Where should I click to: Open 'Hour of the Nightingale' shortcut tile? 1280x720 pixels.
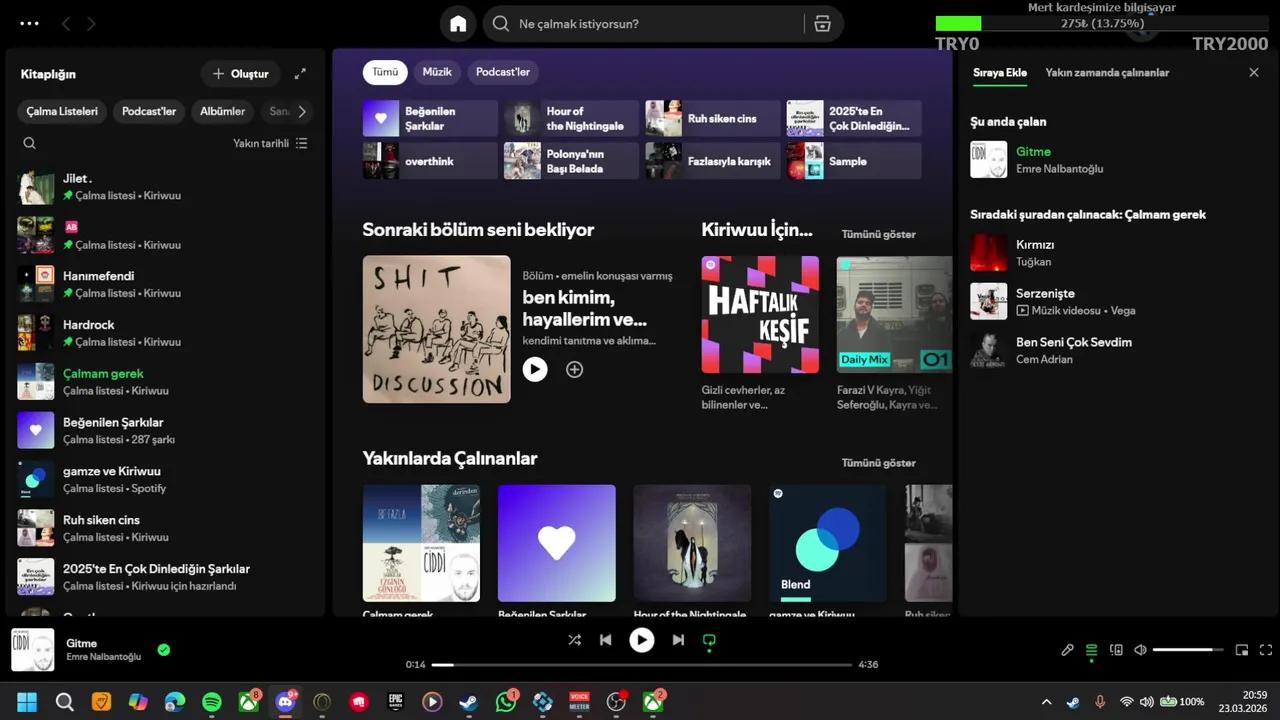point(571,118)
